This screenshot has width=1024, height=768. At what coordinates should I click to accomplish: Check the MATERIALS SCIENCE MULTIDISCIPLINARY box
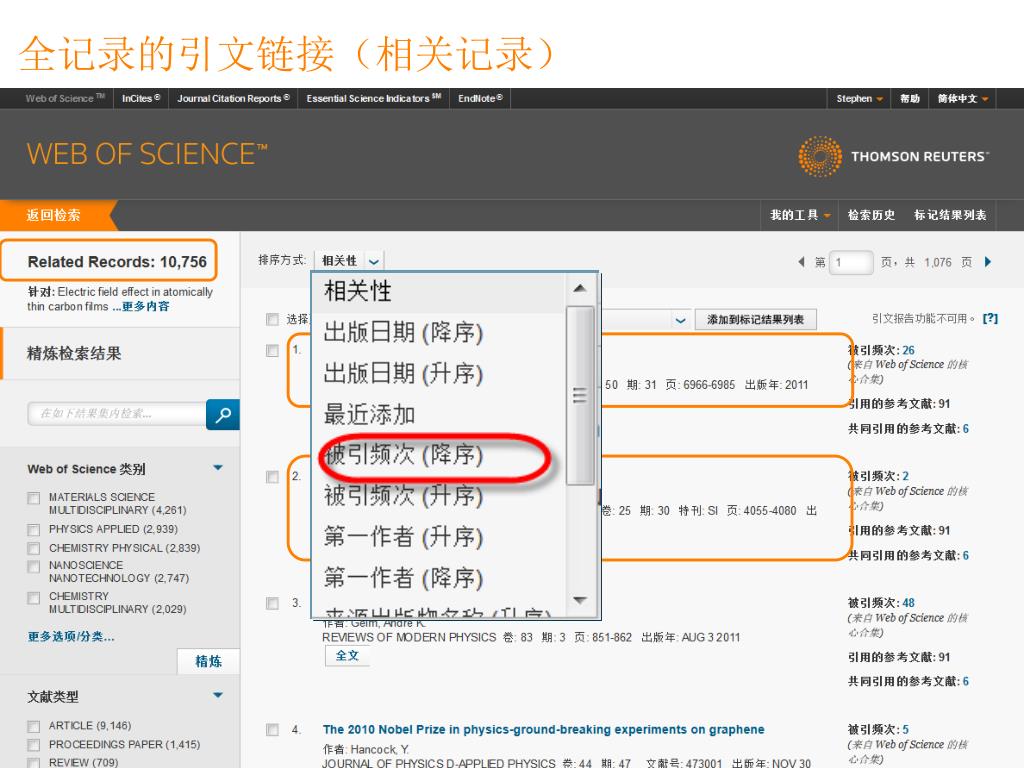(33, 498)
